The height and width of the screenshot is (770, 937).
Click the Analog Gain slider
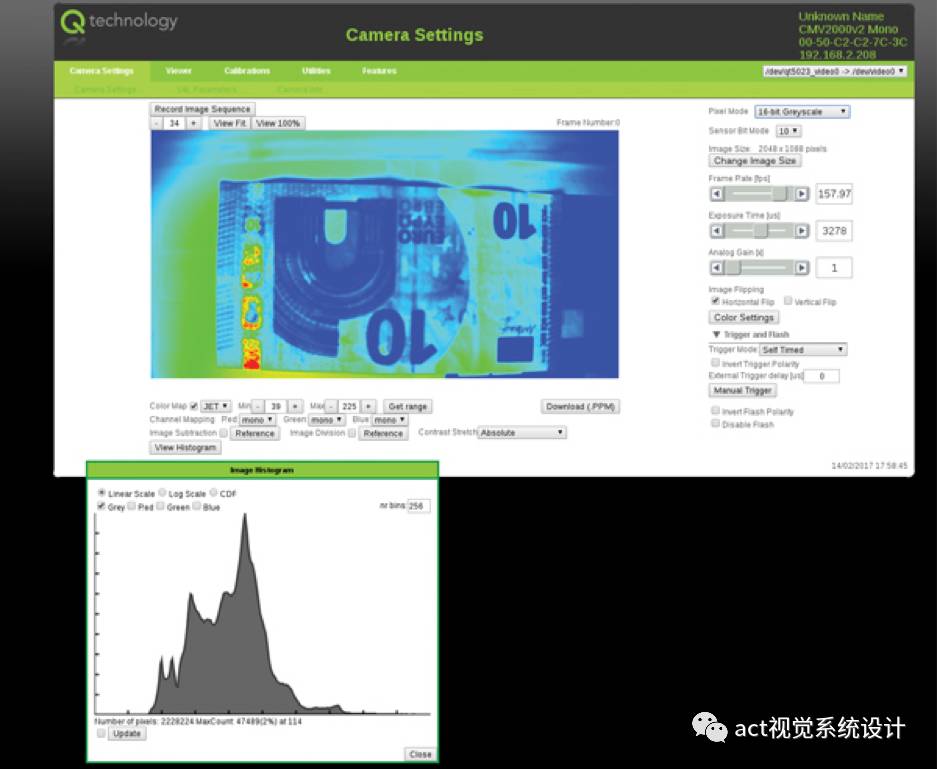click(760, 268)
